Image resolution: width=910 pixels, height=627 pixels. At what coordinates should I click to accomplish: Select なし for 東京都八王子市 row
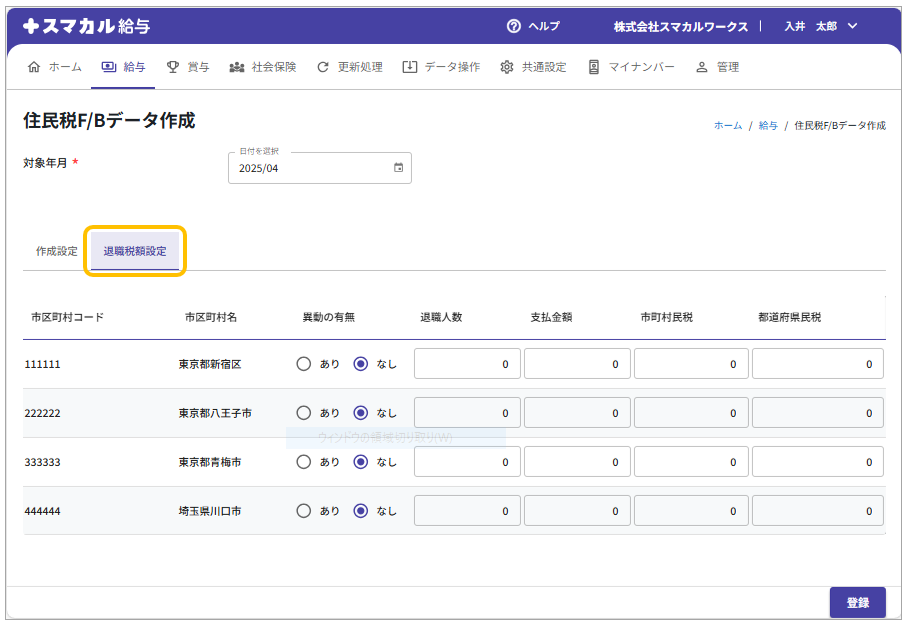pyautogui.click(x=361, y=413)
